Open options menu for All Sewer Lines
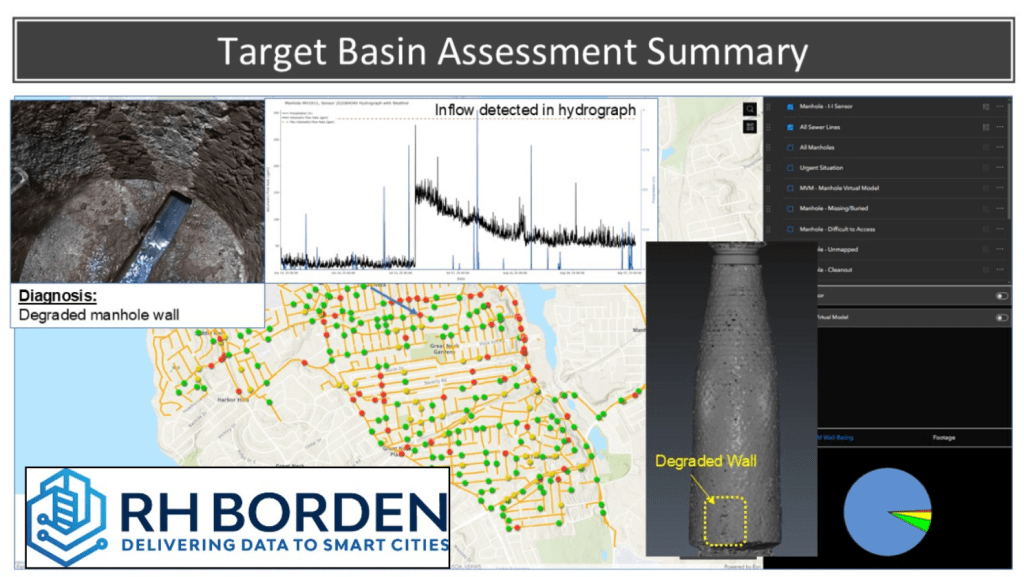Screen dimensions: 1024x577 click(x=1001, y=128)
